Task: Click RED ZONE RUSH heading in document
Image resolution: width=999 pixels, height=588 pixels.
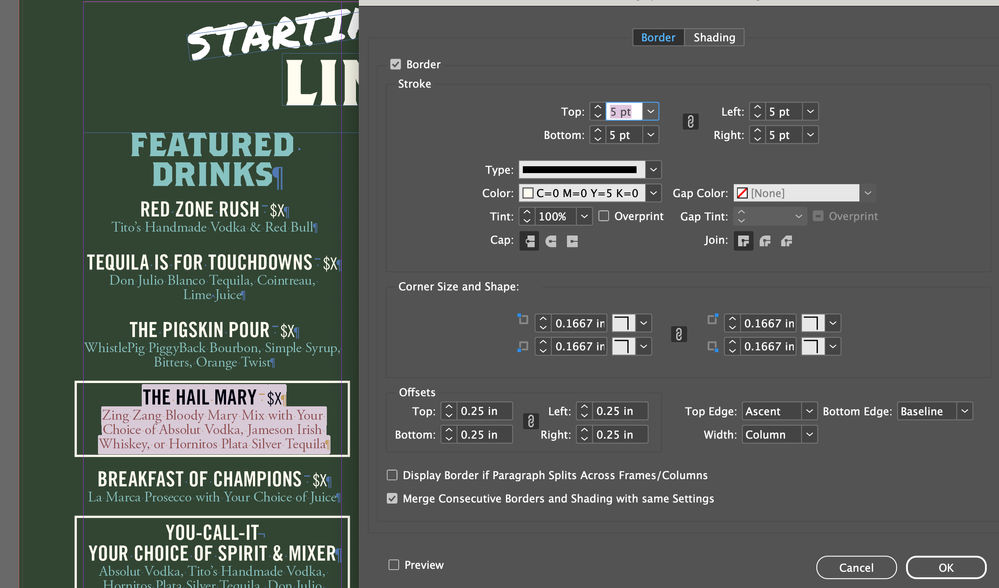Action: [199, 210]
